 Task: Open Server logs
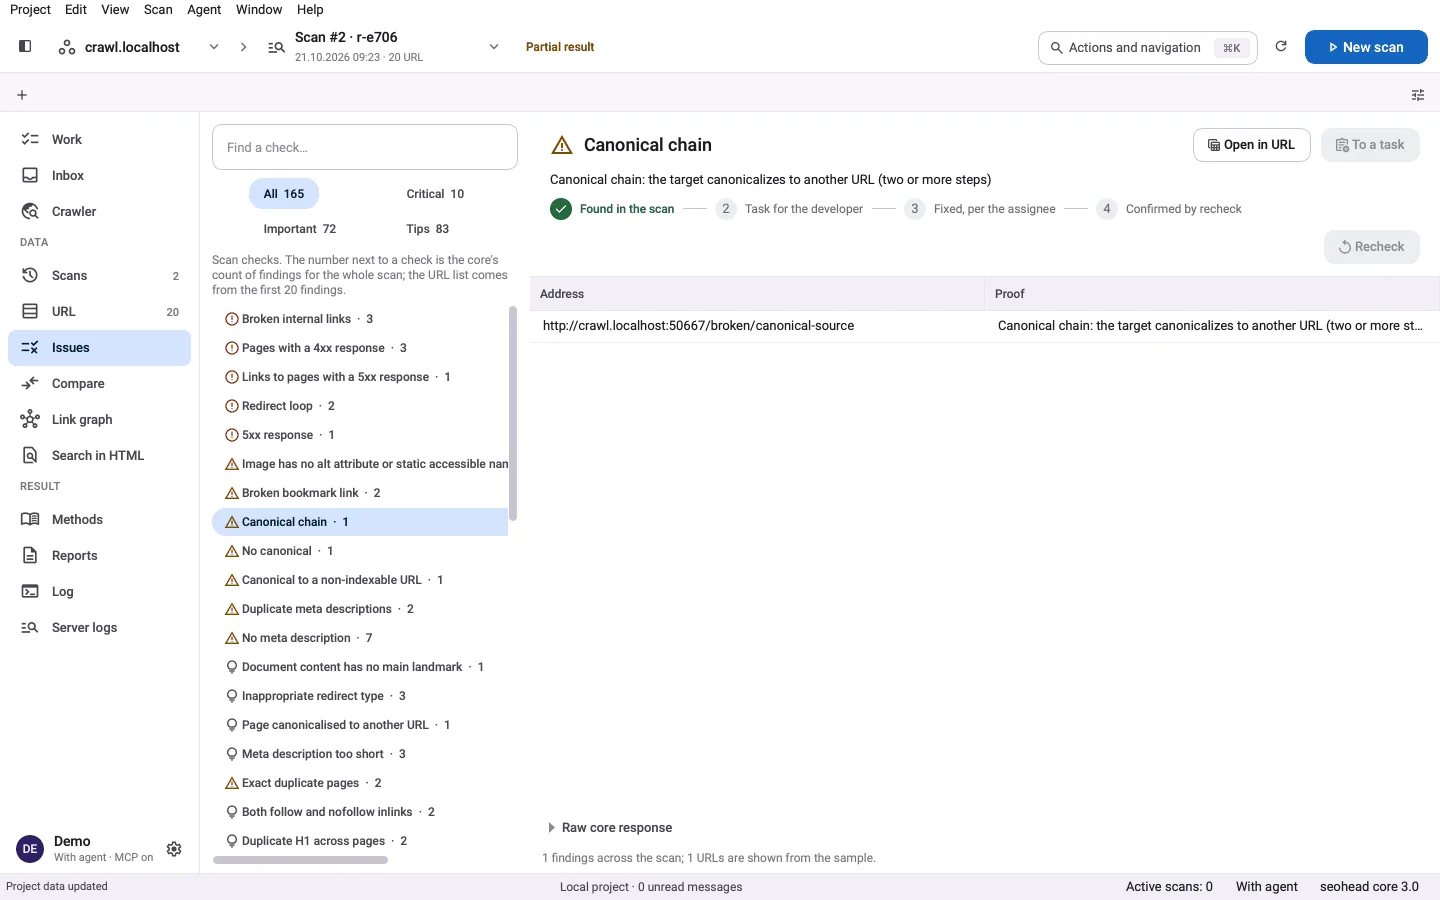[x=99, y=627]
